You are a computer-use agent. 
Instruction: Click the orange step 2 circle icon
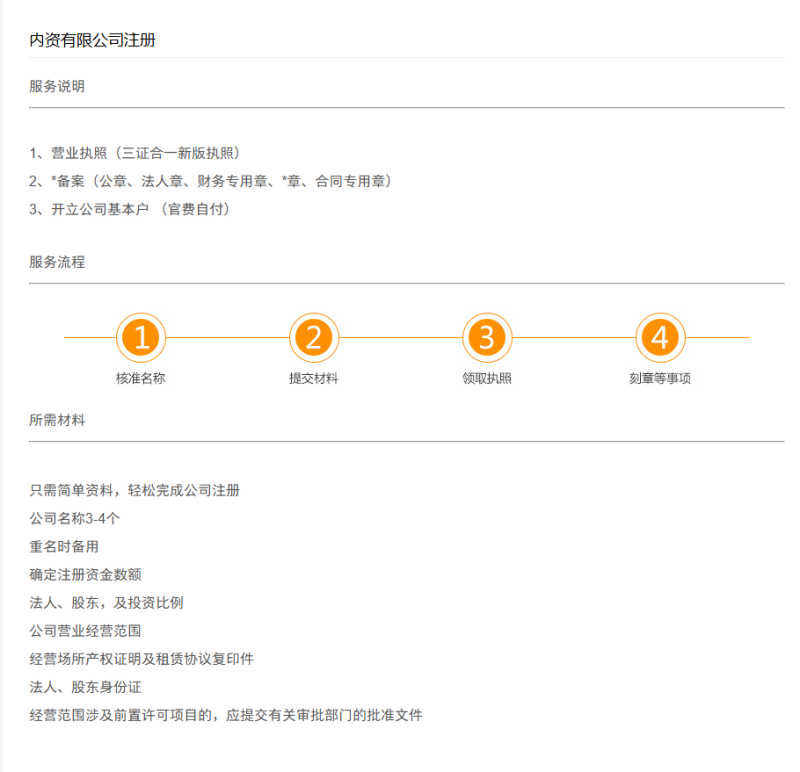(314, 338)
